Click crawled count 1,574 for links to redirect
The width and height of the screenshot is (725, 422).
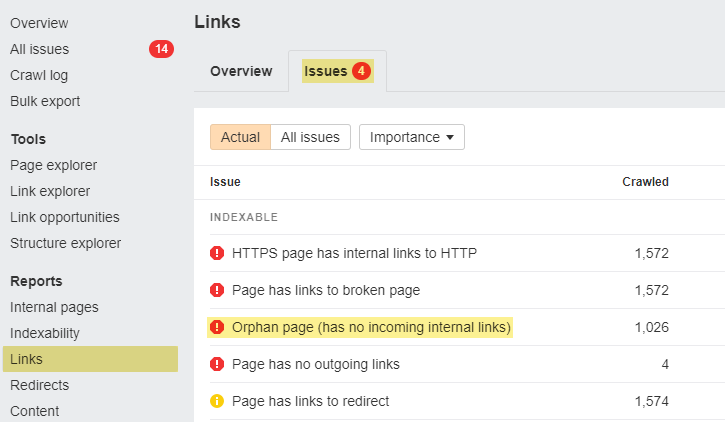coord(651,401)
